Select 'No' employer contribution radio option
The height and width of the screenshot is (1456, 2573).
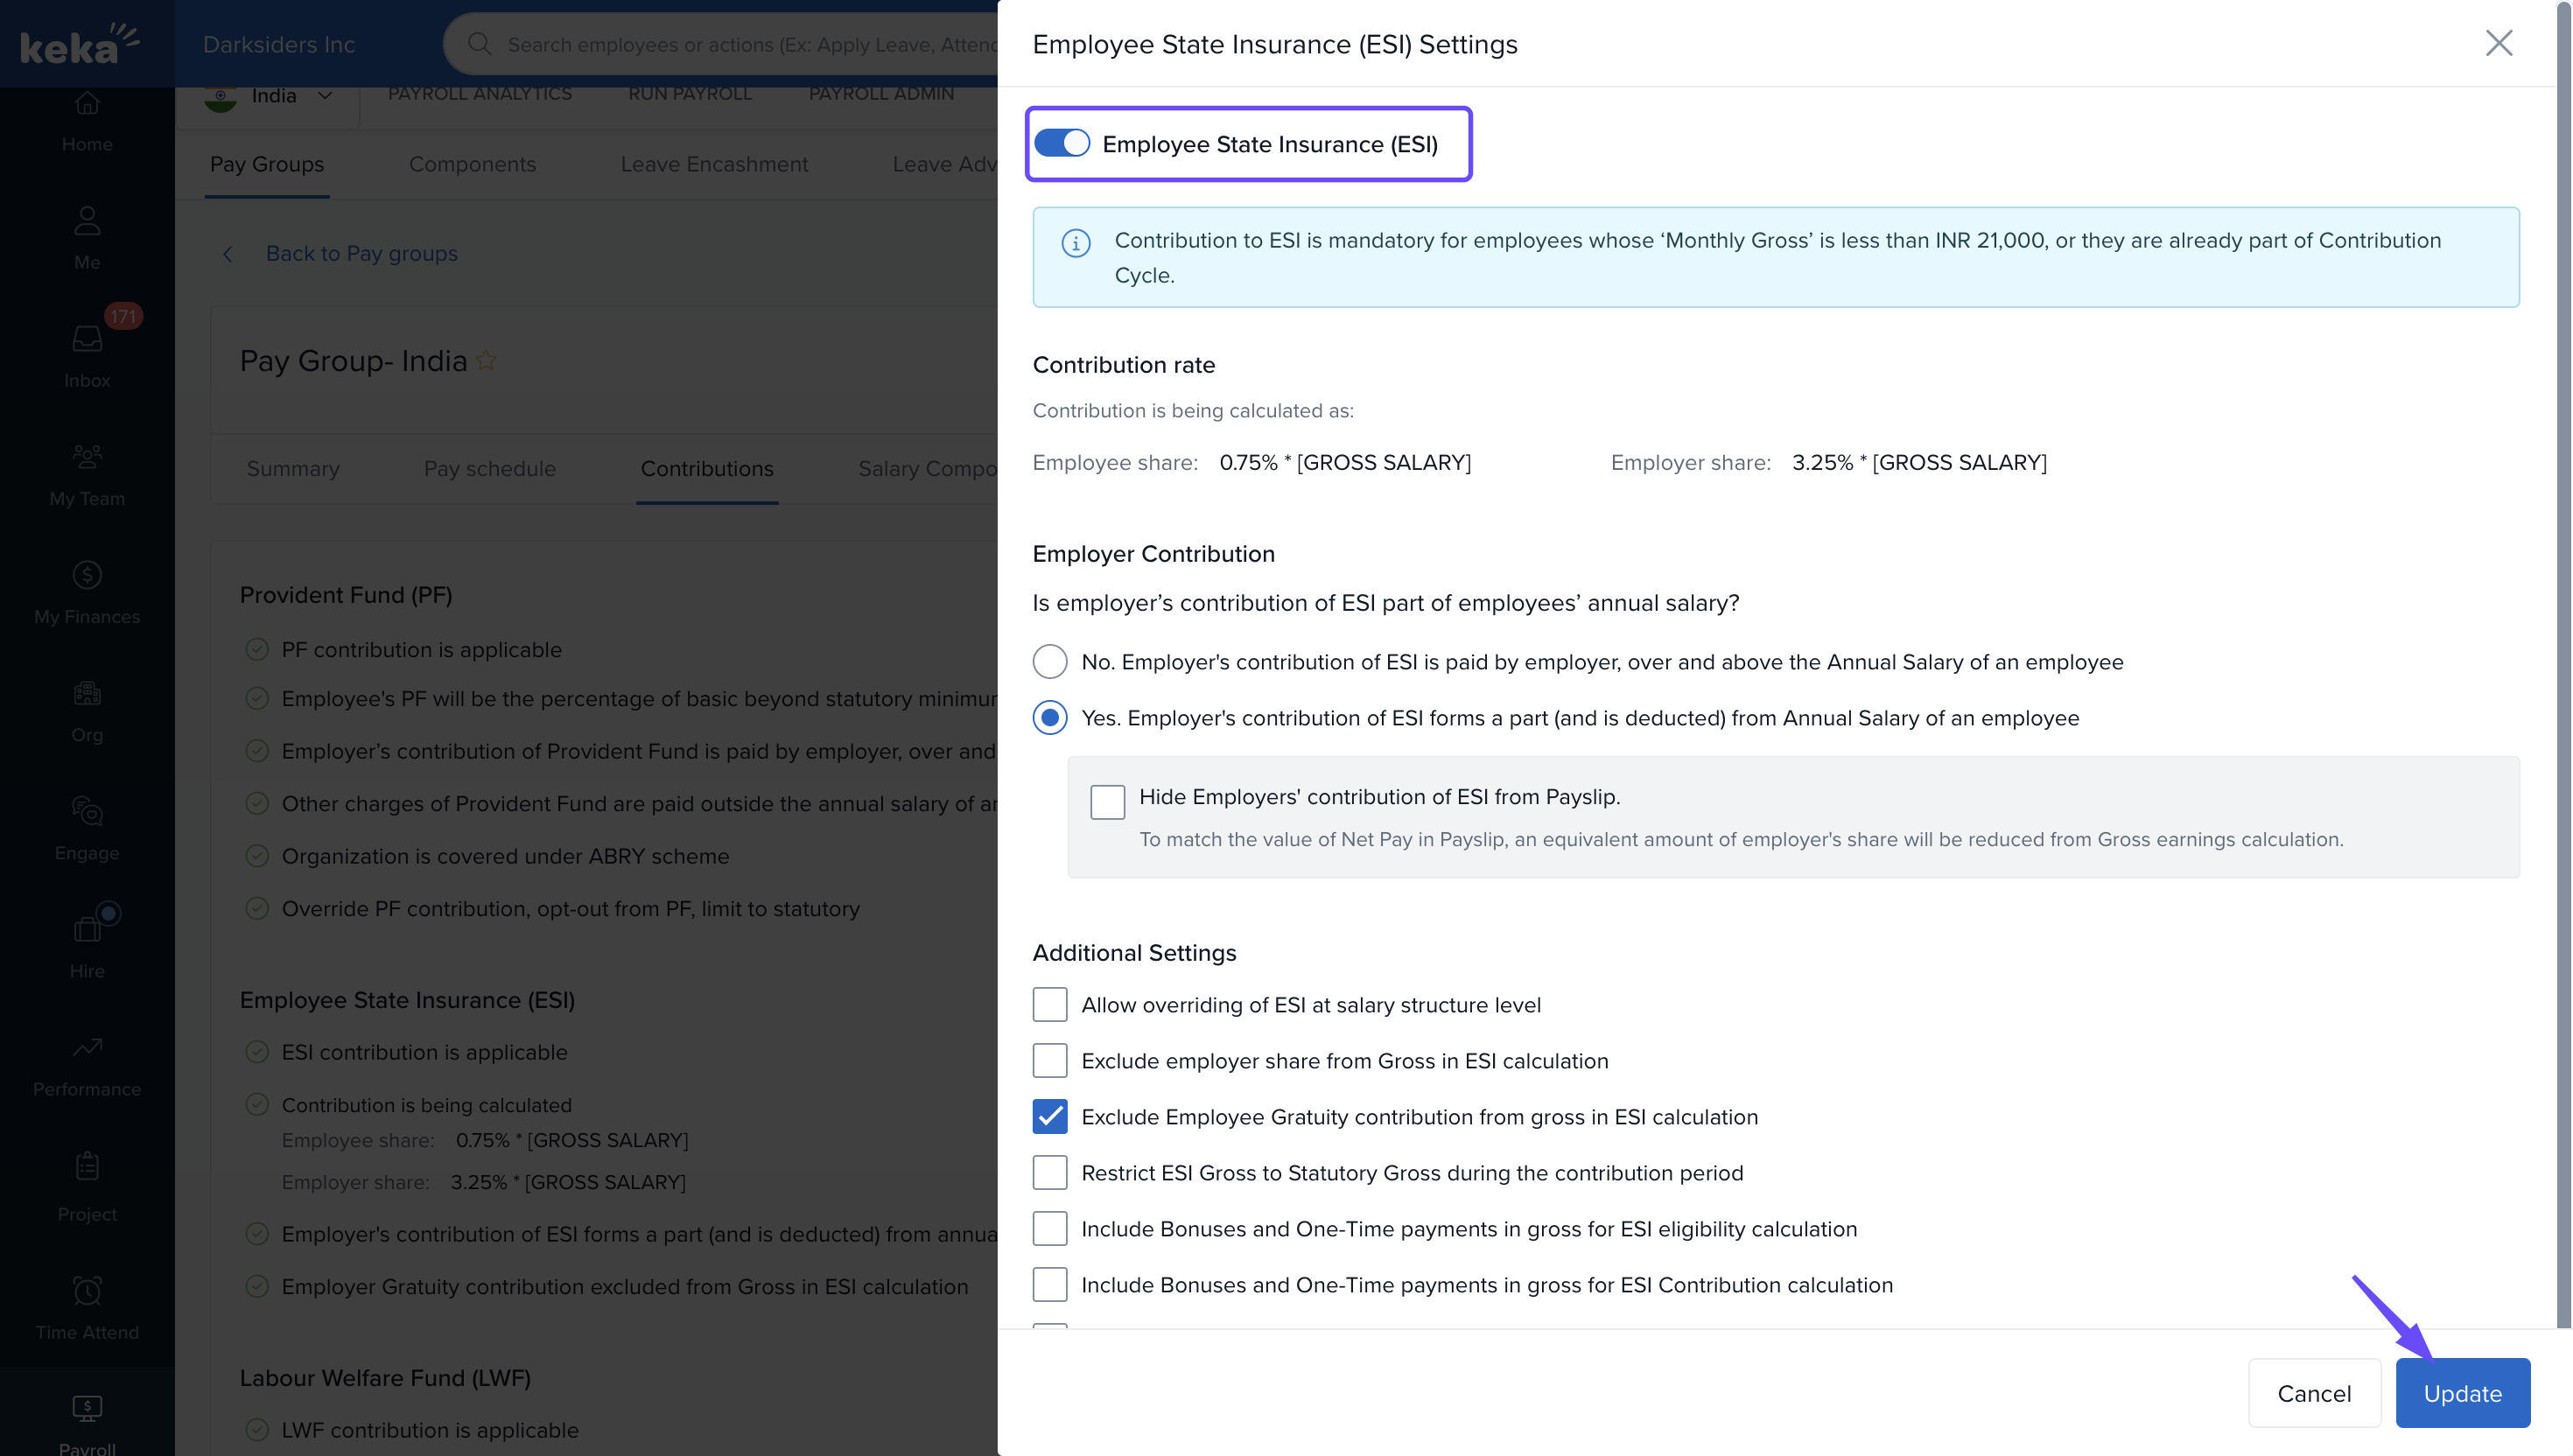(1049, 662)
